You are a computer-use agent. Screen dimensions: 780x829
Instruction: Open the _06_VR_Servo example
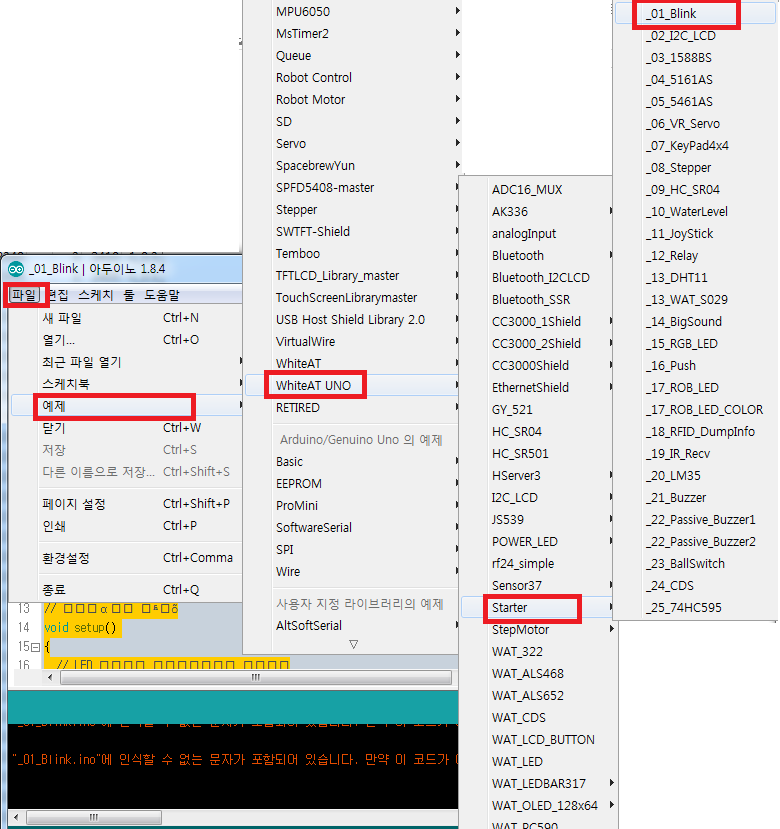695,124
